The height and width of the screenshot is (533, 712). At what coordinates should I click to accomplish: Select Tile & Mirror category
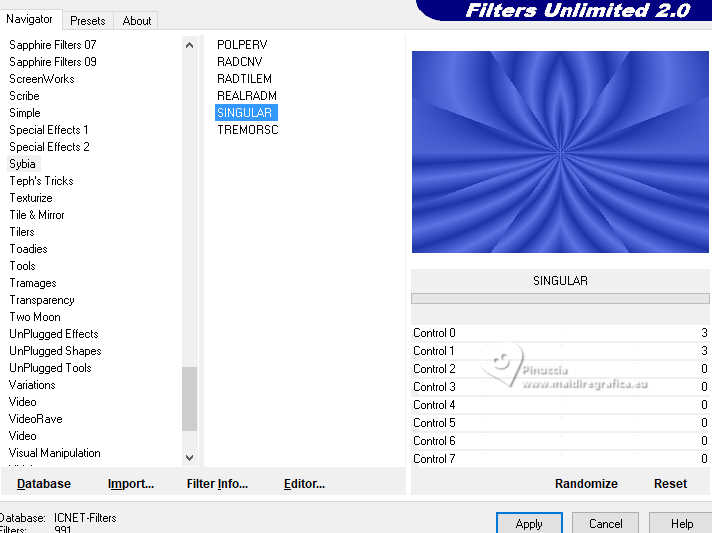pos(37,215)
